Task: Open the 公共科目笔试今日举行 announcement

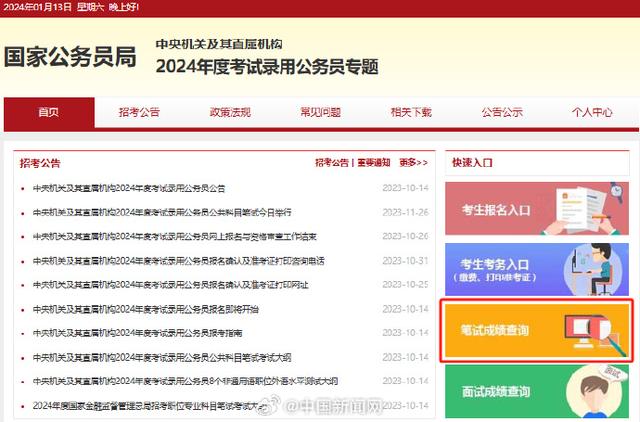Action: click(x=162, y=212)
